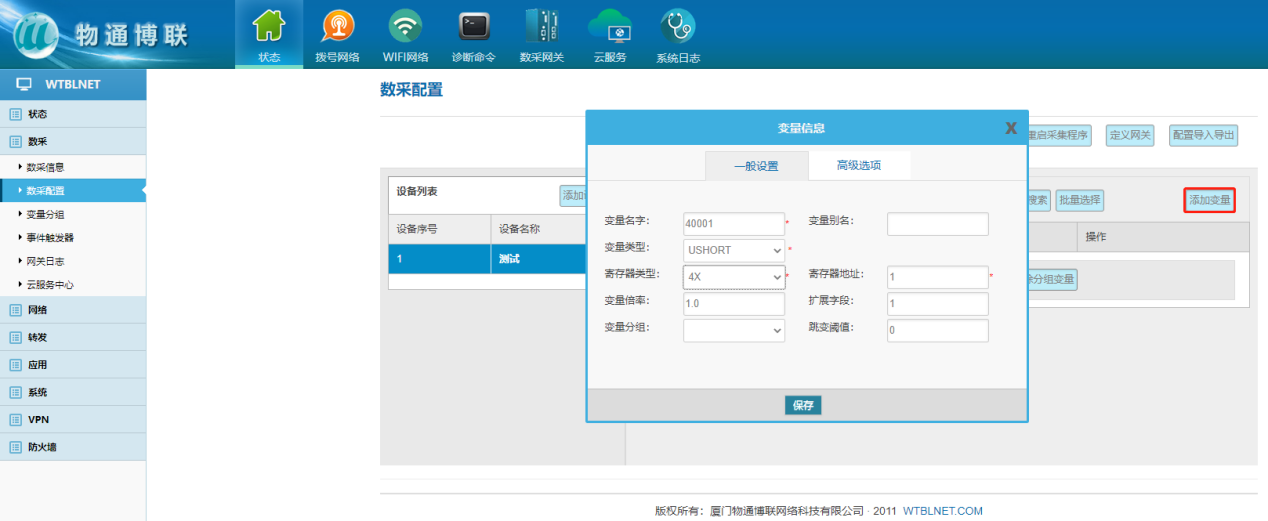1268x521 pixels.
Task: Expand the 网络 sidebar section
Action: coord(38,310)
